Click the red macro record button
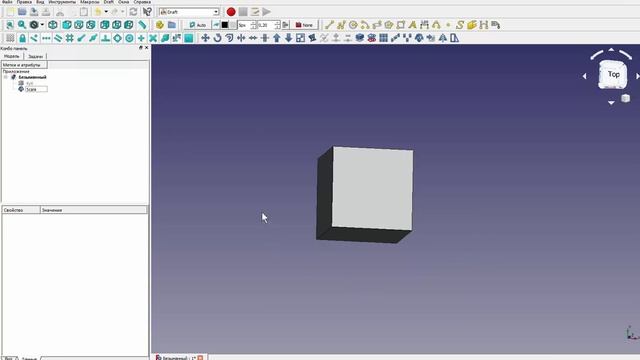 [x=231, y=12]
